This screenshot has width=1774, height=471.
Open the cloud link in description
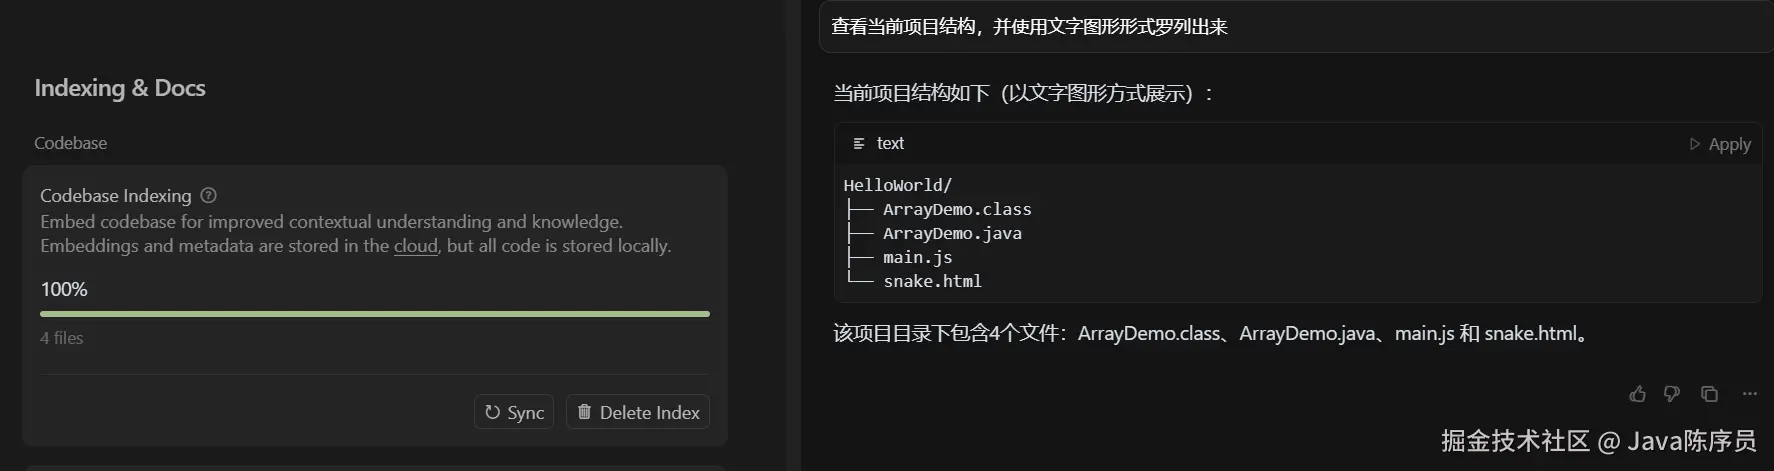pyautogui.click(x=415, y=246)
